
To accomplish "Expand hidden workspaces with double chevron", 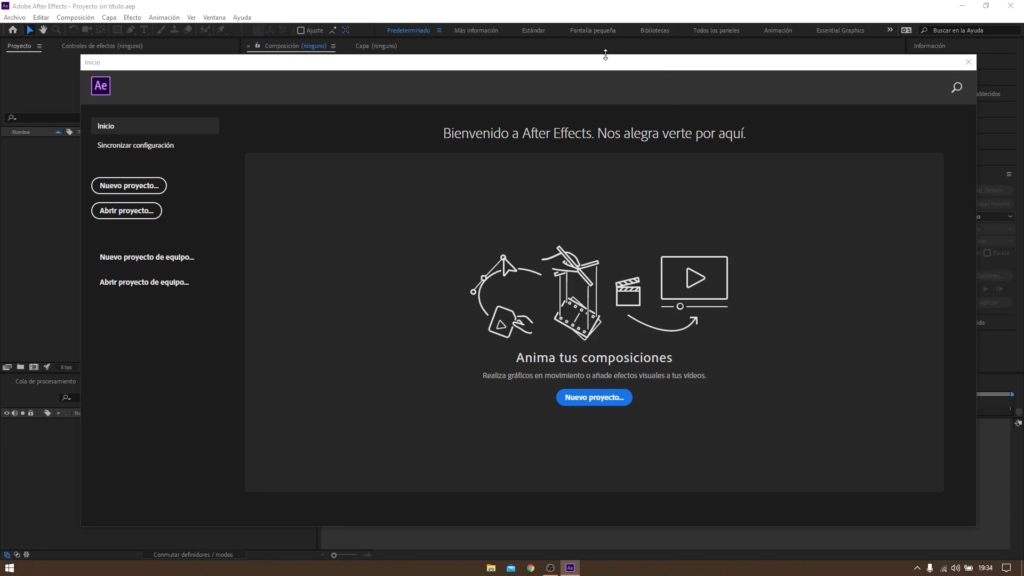I will coord(889,30).
